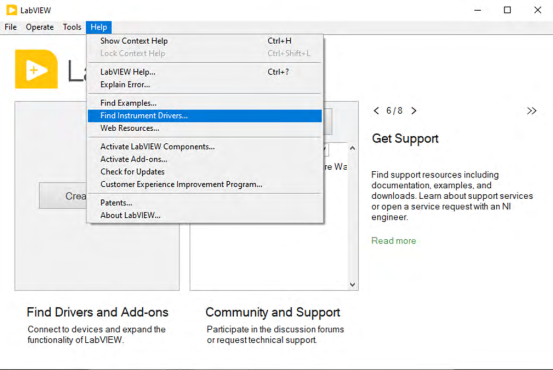553x370 pixels.
Task: Go to next page of the 6/8 carousel
Action: (x=414, y=111)
